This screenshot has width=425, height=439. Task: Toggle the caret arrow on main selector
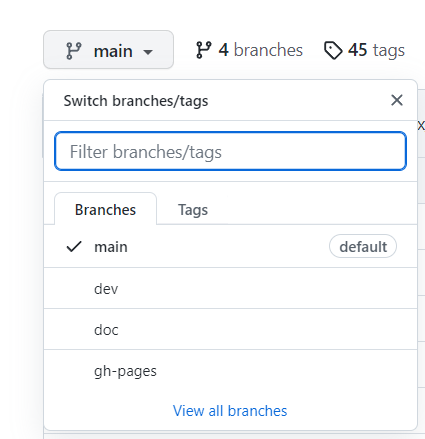pyautogui.click(x=148, y=52)
